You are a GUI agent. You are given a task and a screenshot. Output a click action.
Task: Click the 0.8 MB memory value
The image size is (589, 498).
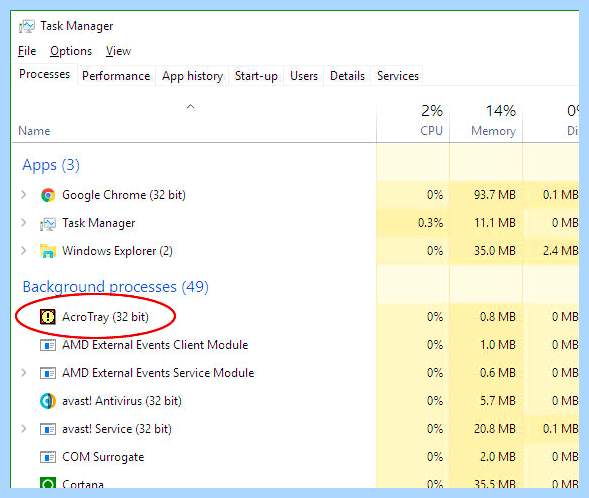497,317
